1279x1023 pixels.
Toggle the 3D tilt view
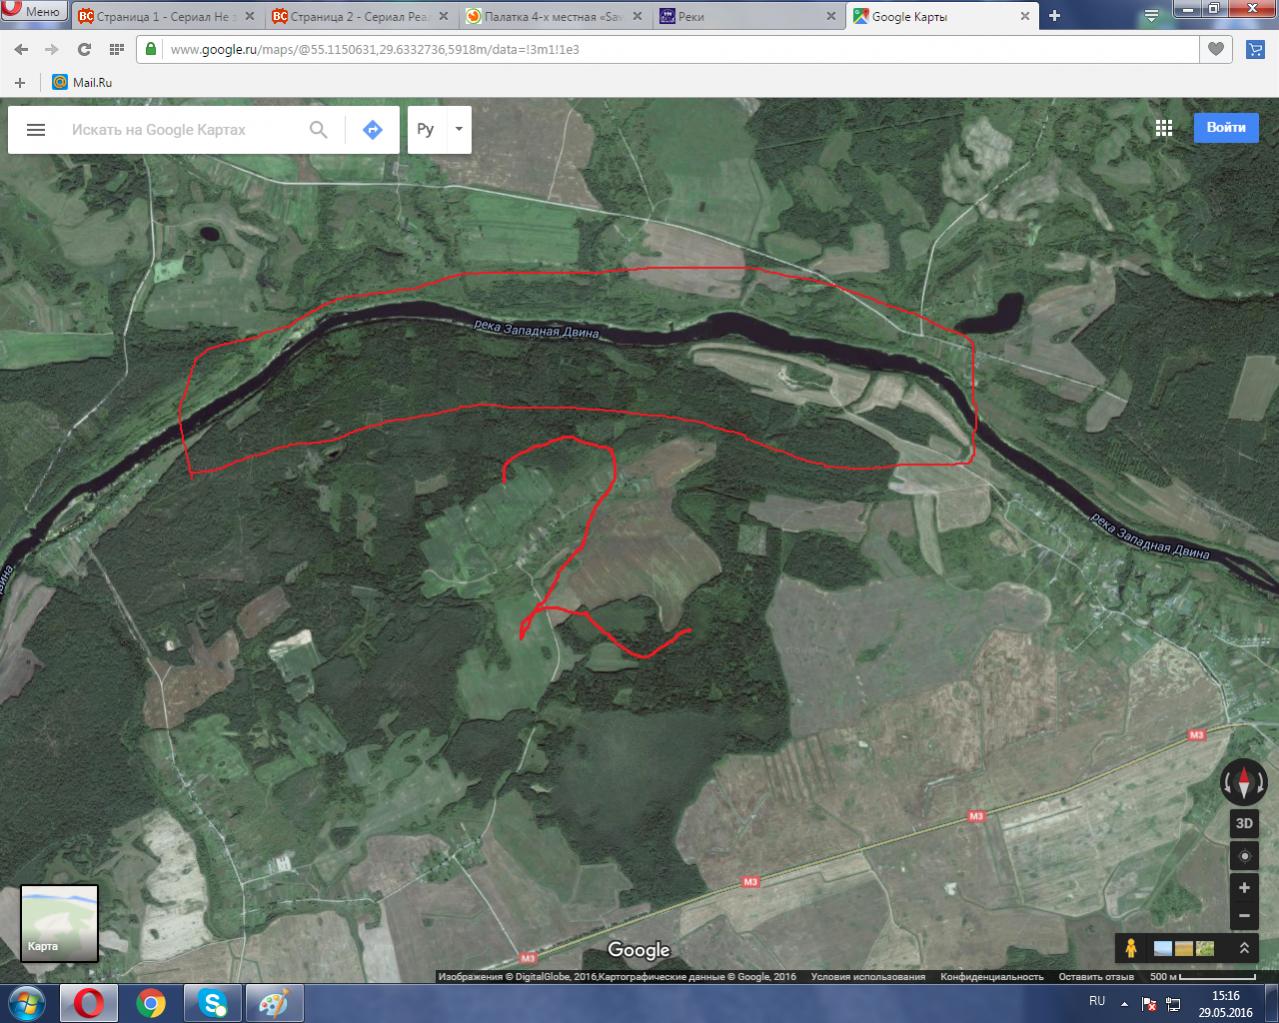(x=1244, y=824)
